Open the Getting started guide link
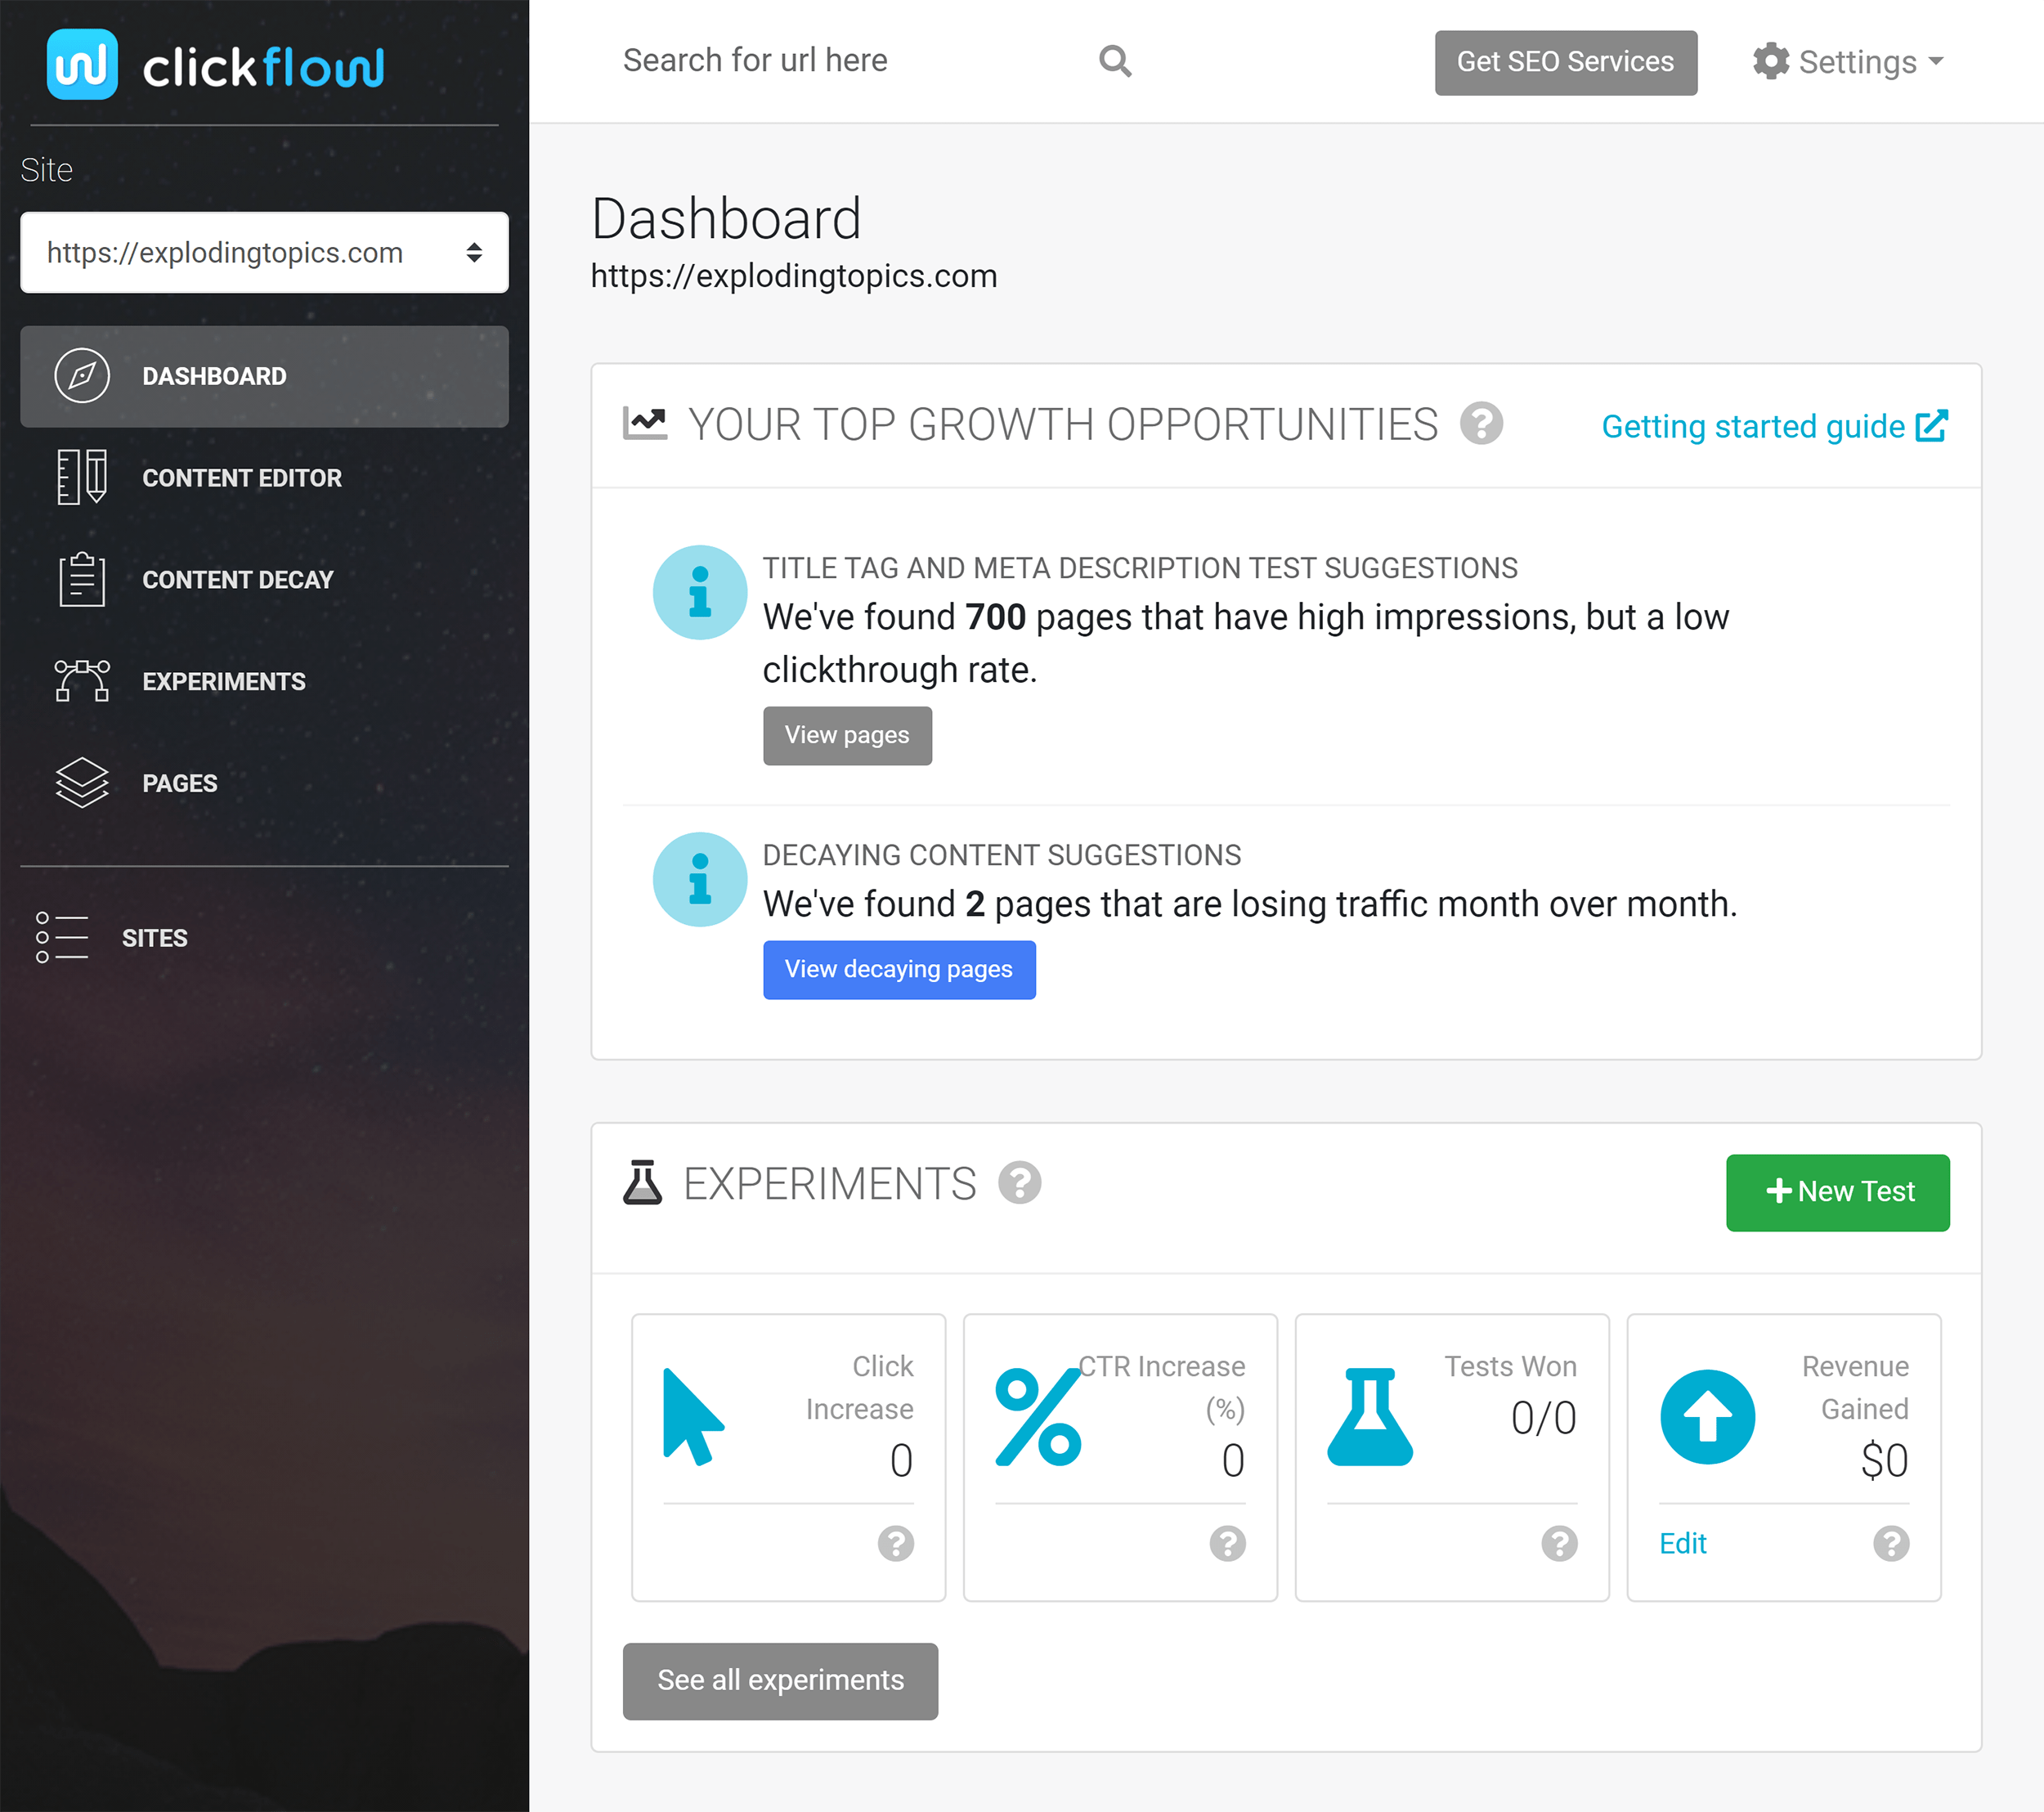Screen dimensions: 2044x1812 (x=1771, y=425)
